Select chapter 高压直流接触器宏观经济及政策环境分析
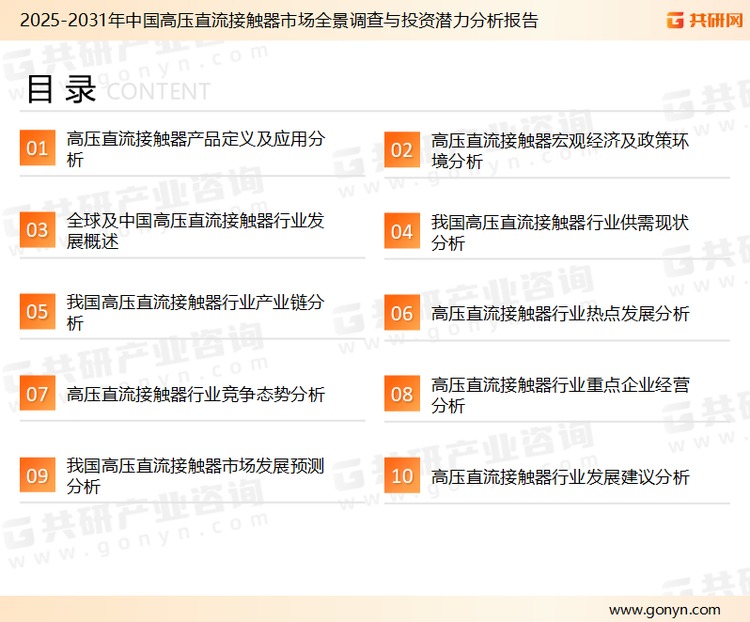 [x=560, y=151]
